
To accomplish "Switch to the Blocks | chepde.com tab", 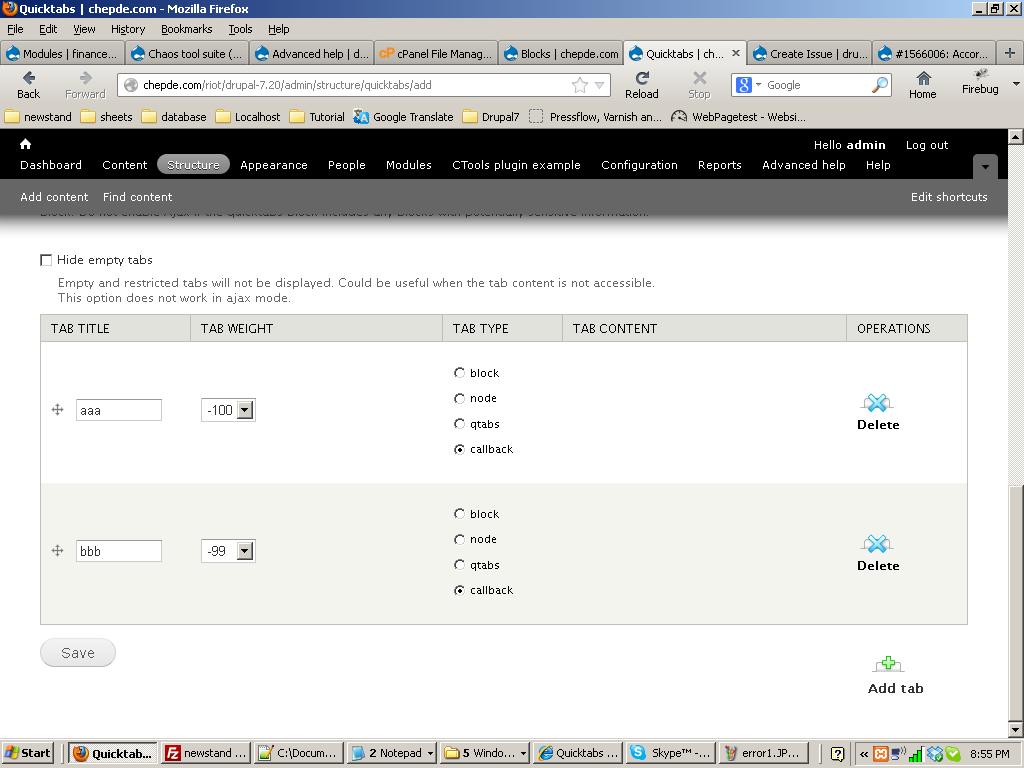I will coord(561,54).
